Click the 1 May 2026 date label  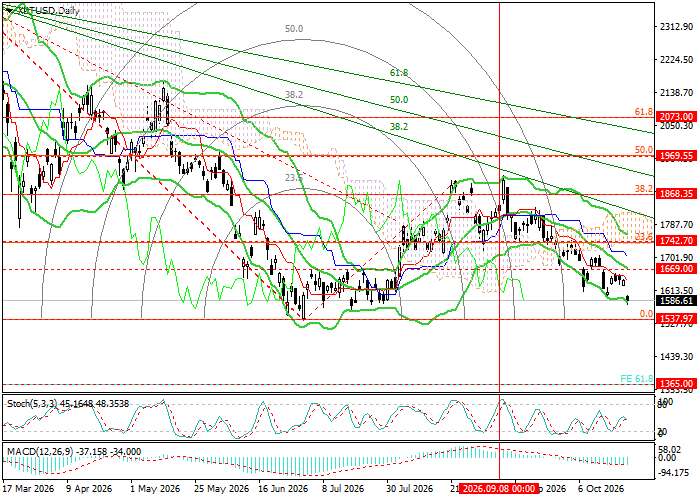(x=156, y=489)
